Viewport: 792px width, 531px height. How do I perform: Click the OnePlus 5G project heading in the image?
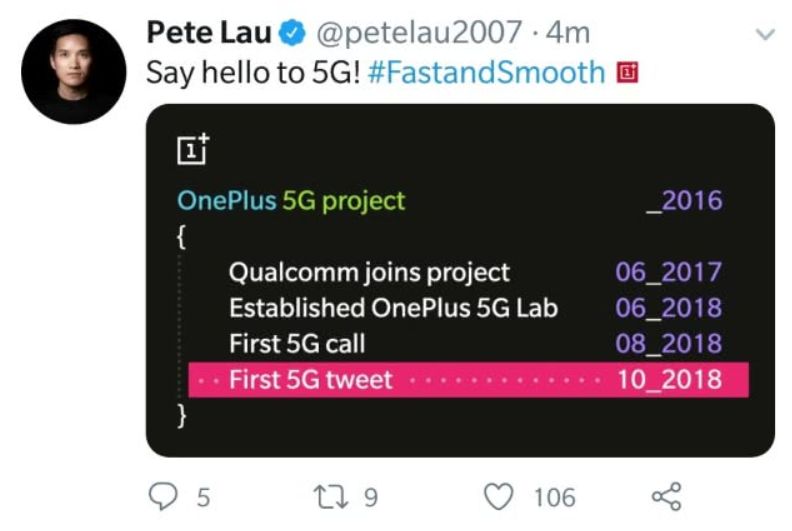291,201
